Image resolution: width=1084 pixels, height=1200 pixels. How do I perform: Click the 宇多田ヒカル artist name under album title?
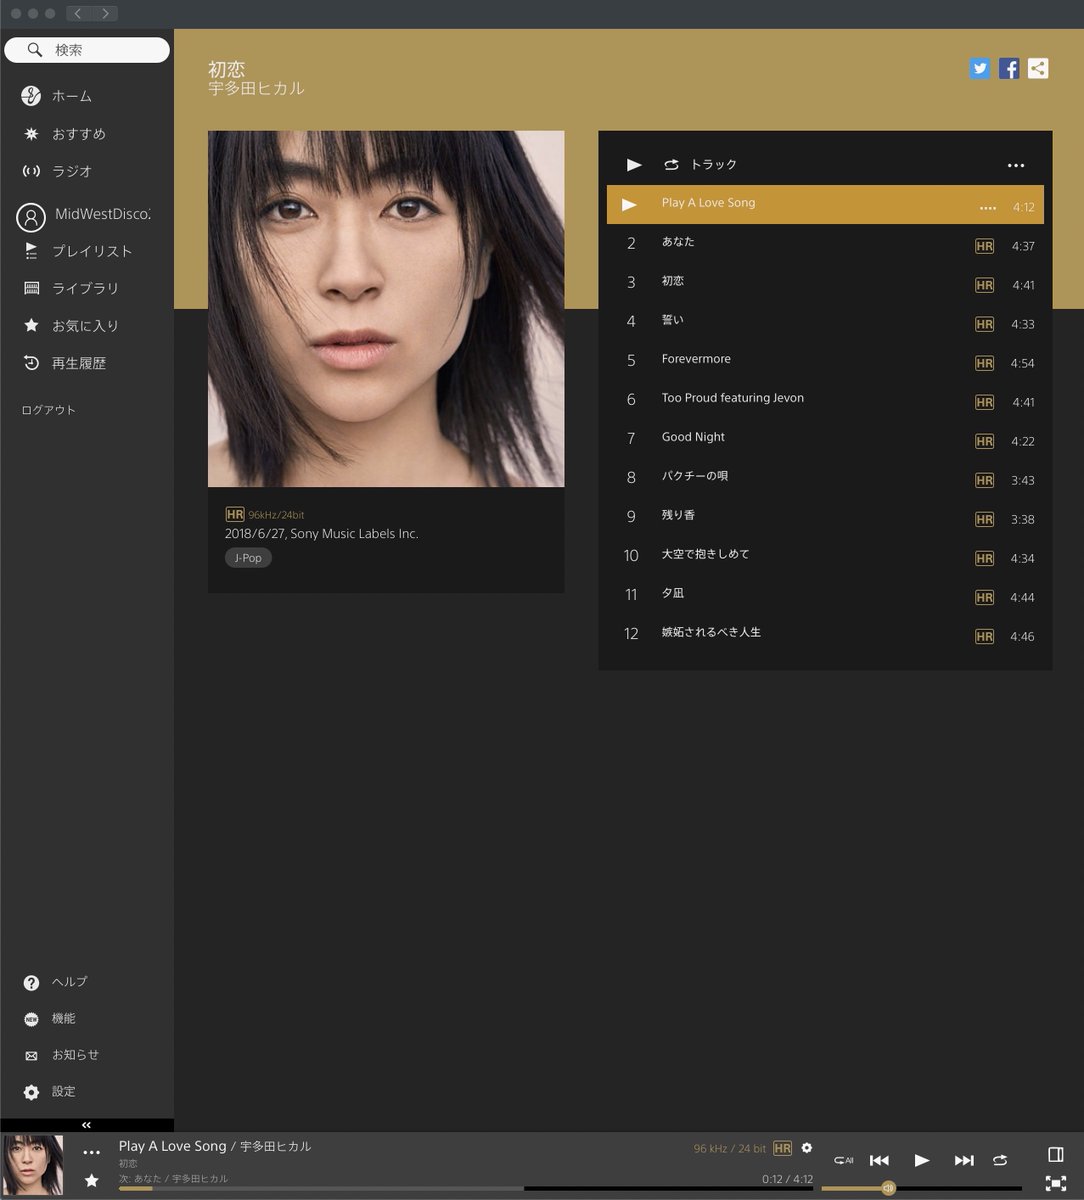click(256, 89)
